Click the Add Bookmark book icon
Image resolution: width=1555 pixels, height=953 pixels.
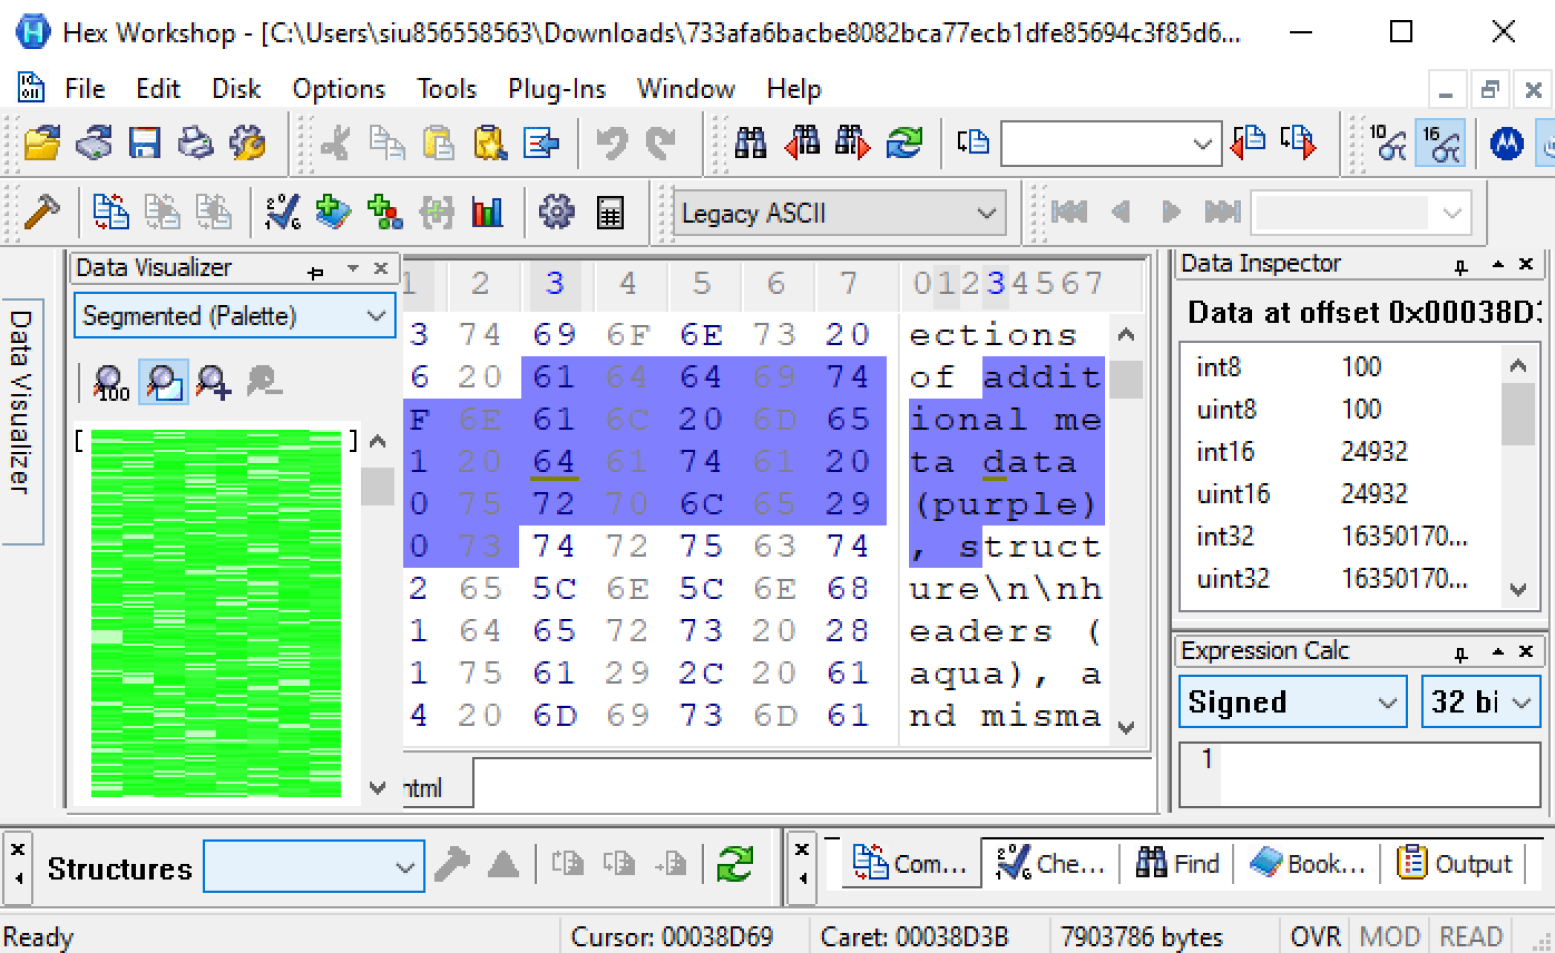tap(333, 213)
